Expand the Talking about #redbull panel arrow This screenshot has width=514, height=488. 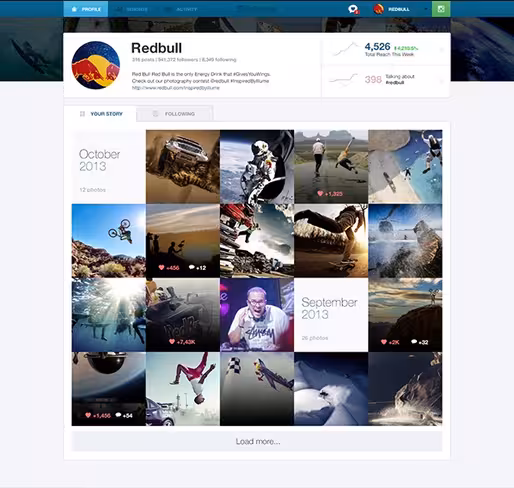pos(442,81)
